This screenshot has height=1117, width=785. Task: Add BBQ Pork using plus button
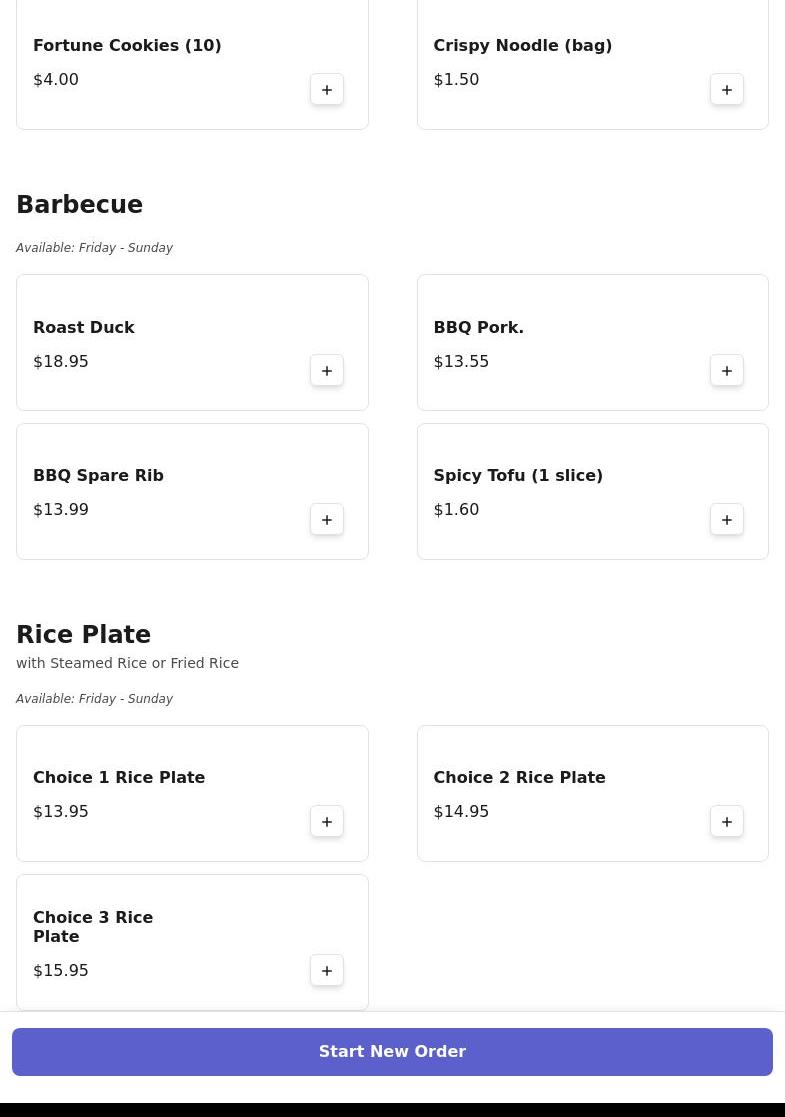727,371
